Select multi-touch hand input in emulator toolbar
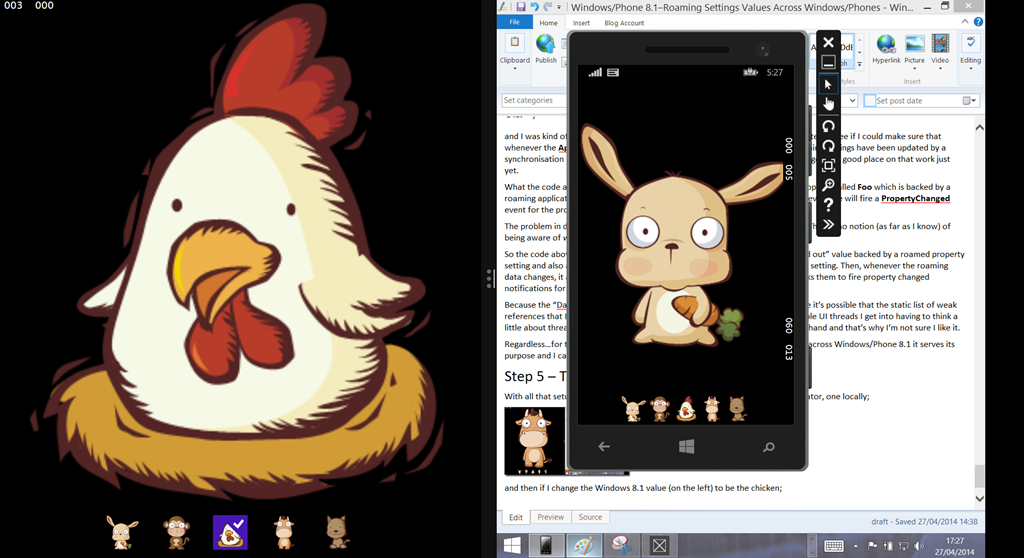The image size is (1024, 558). (x=828, y=104)
